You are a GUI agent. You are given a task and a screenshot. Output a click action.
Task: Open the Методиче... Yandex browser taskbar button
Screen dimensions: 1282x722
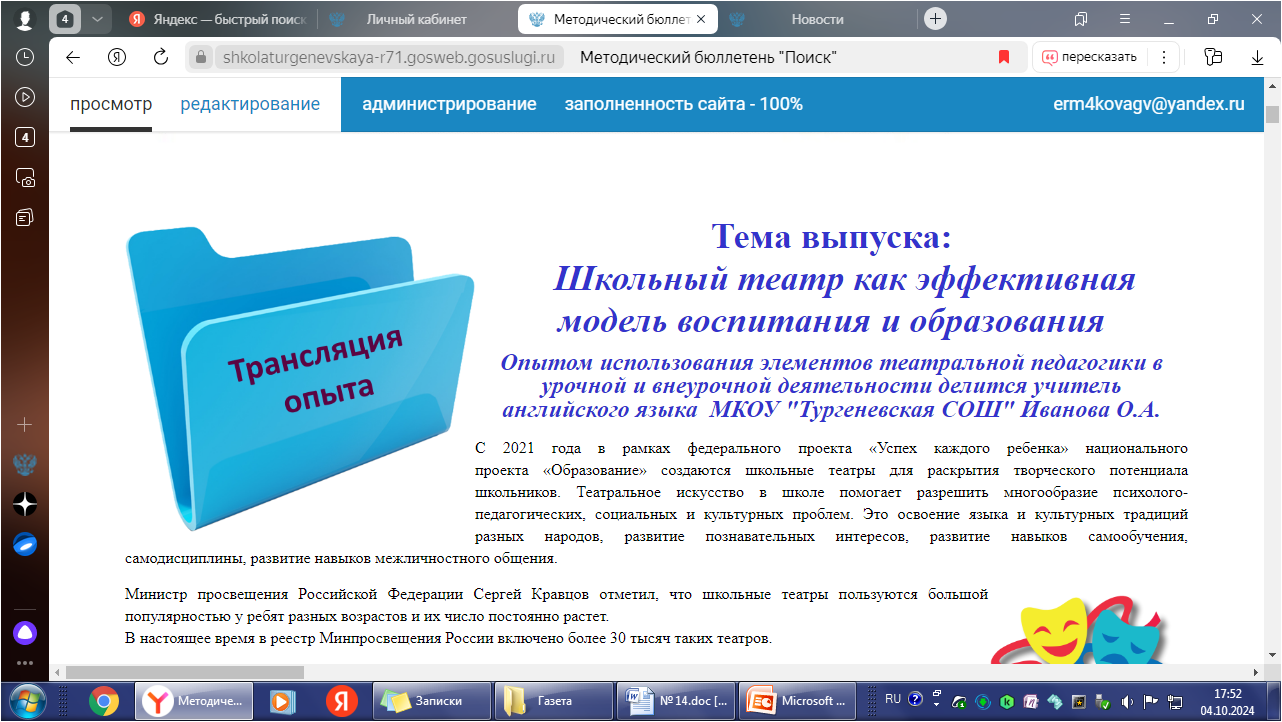[195, 701]
